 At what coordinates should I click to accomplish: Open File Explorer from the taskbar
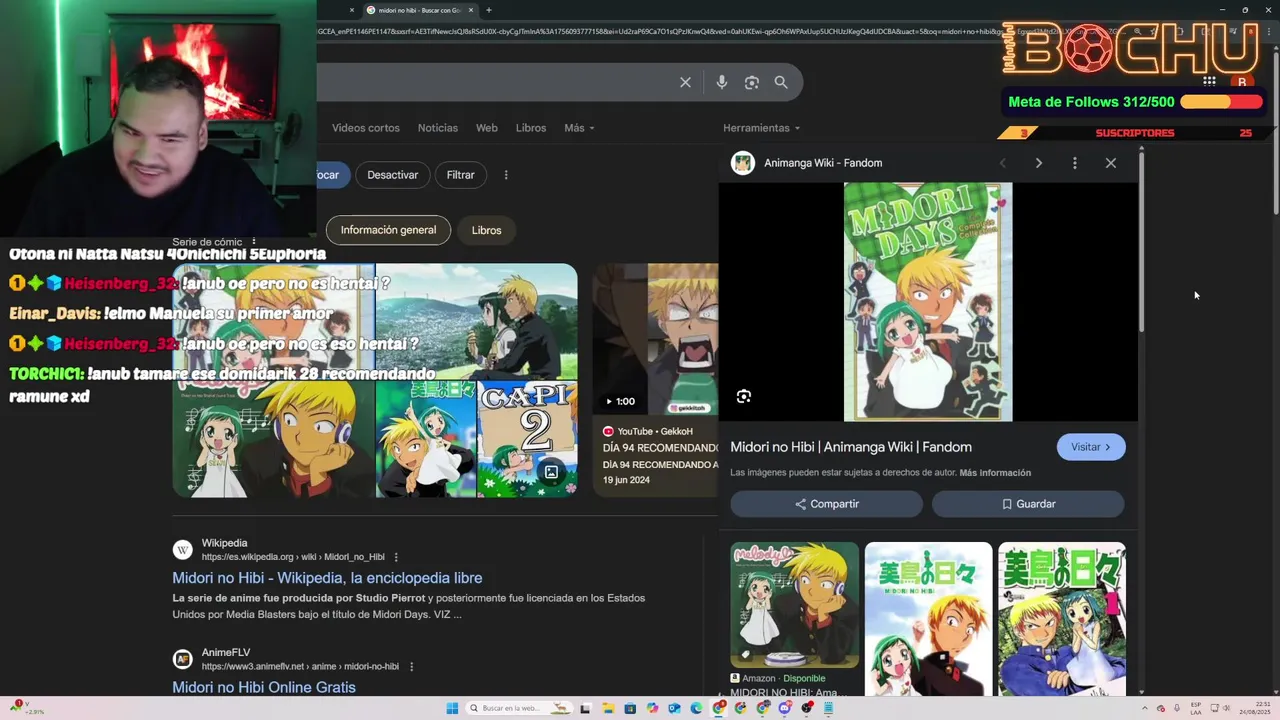coord(607,708)
